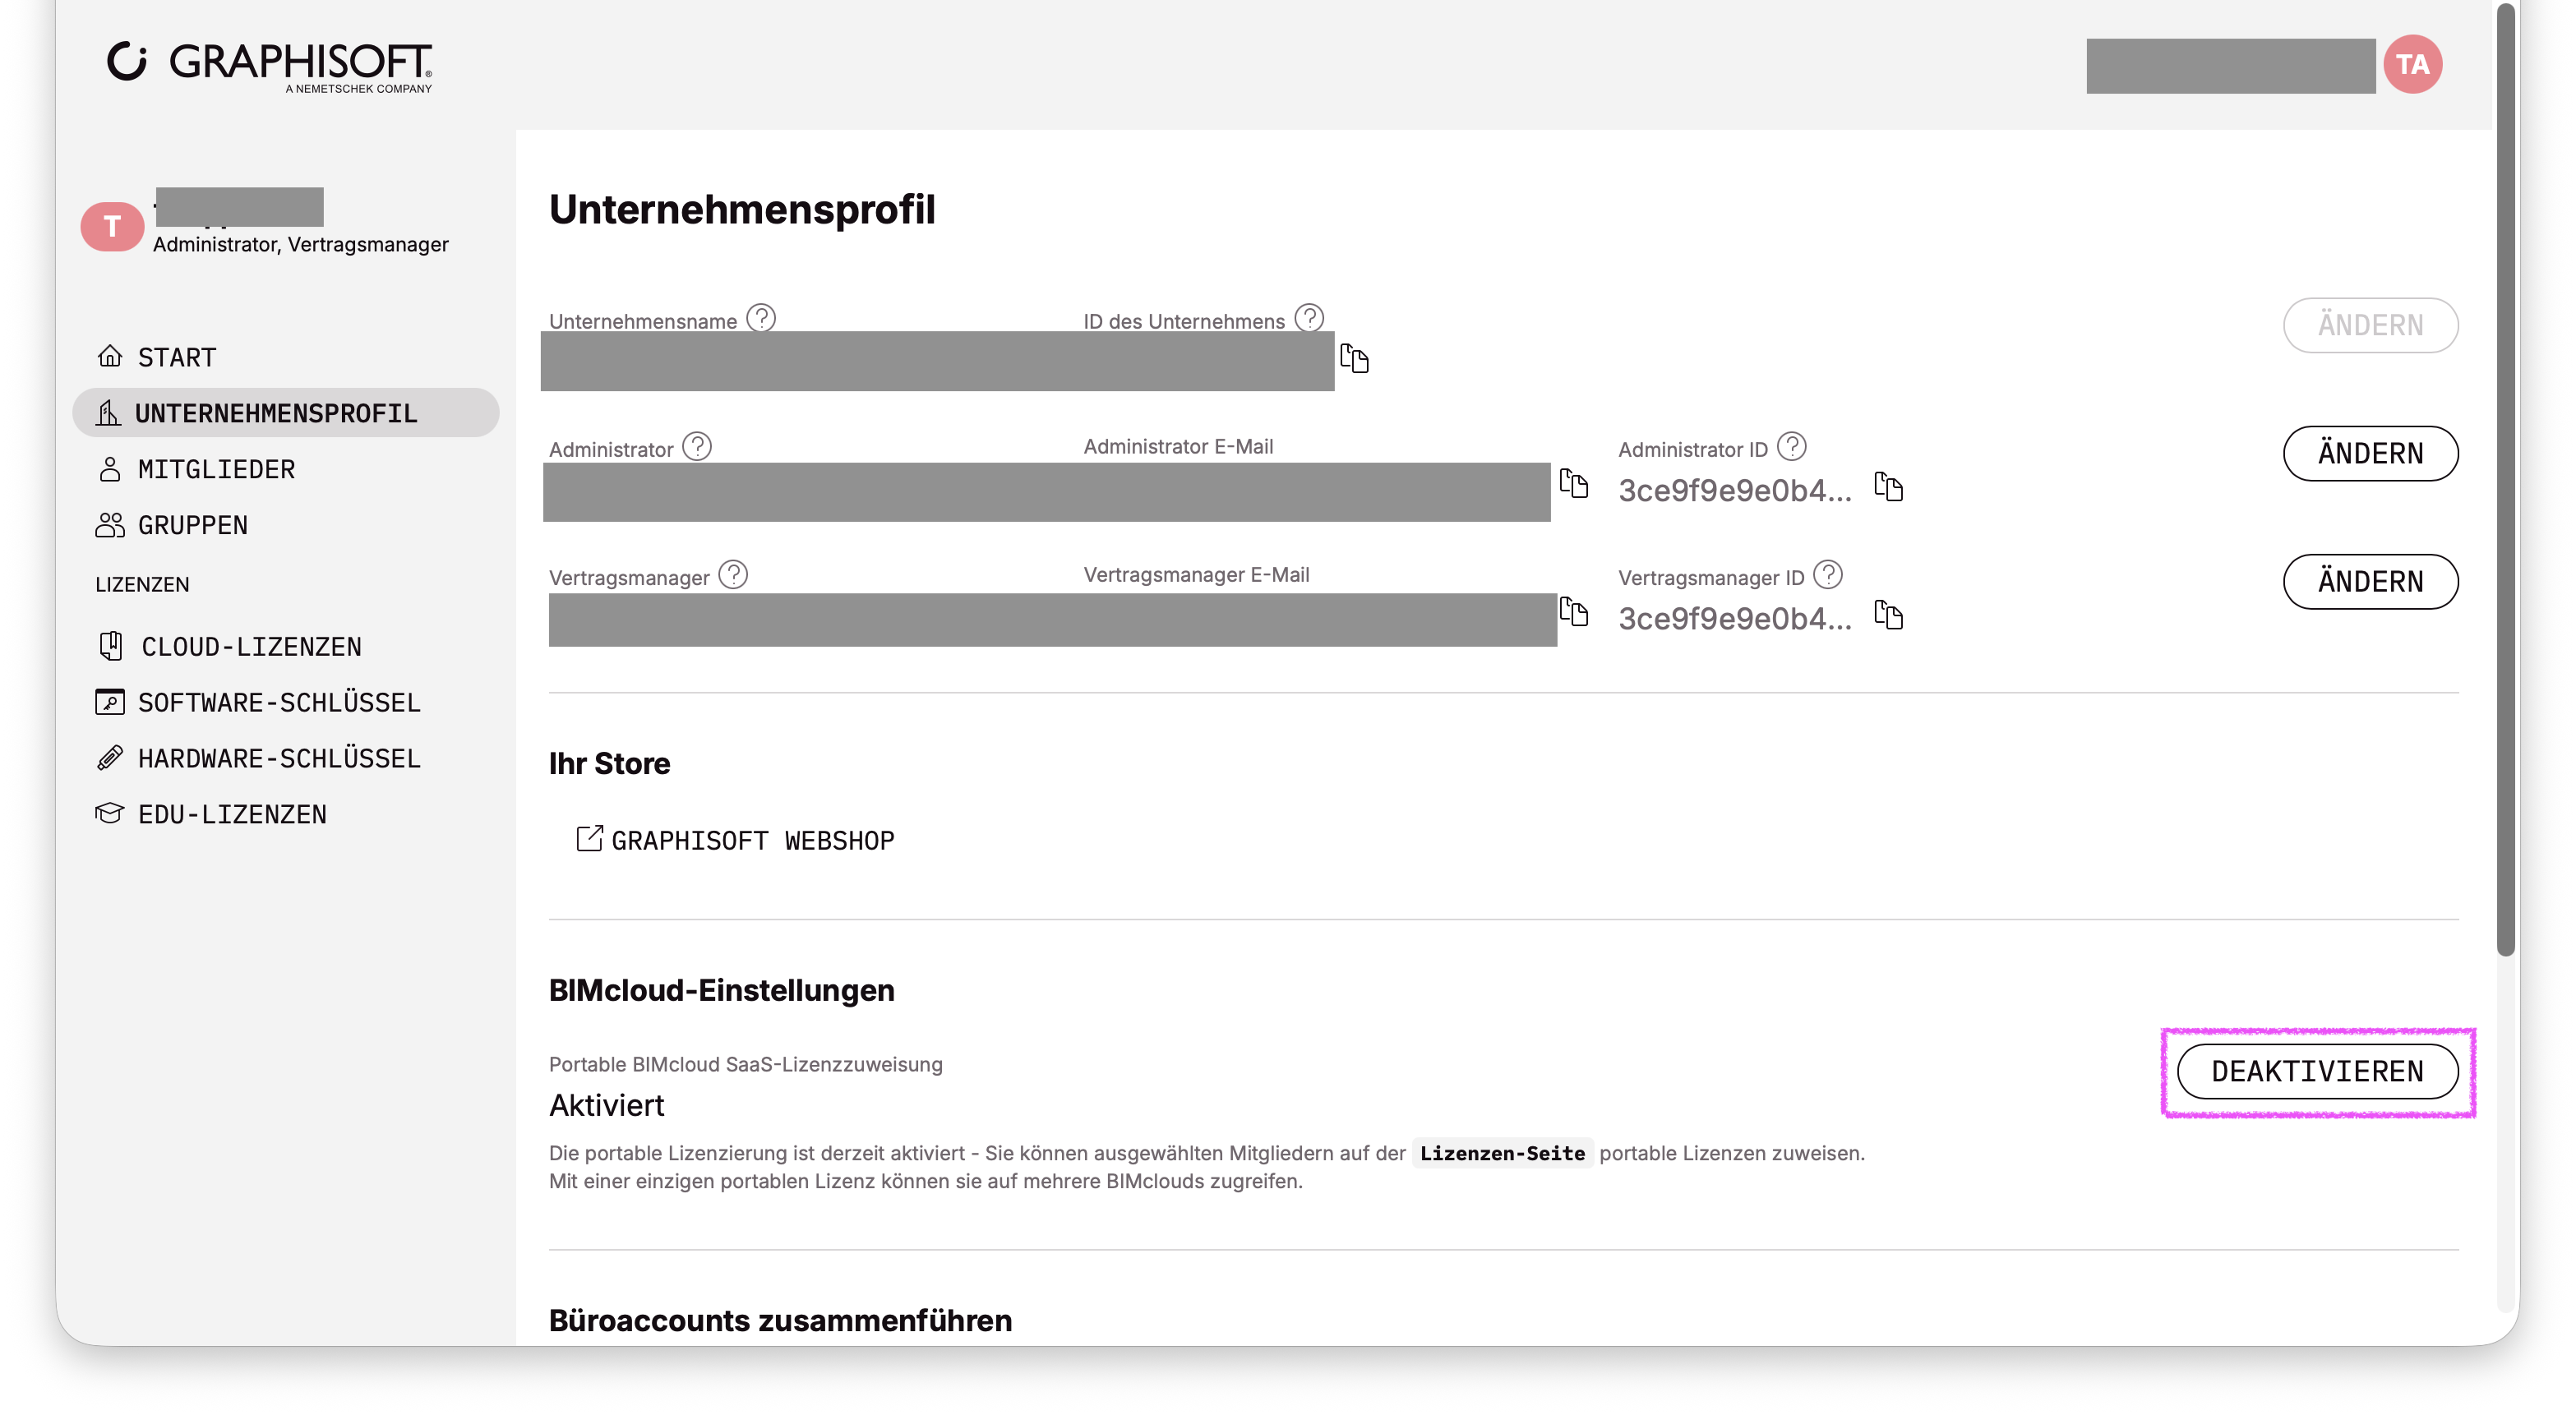Click the person icon beside MITGLIEDER
The height and width of the screenshot is (1415, 2576).
(x=110, y=469)
